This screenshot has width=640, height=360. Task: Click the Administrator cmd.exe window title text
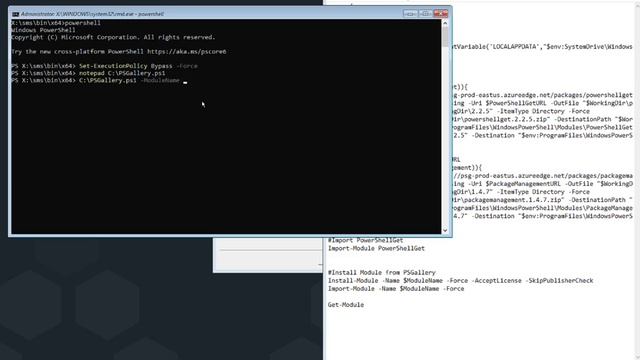pyautogui.click(x=93, y=14)
